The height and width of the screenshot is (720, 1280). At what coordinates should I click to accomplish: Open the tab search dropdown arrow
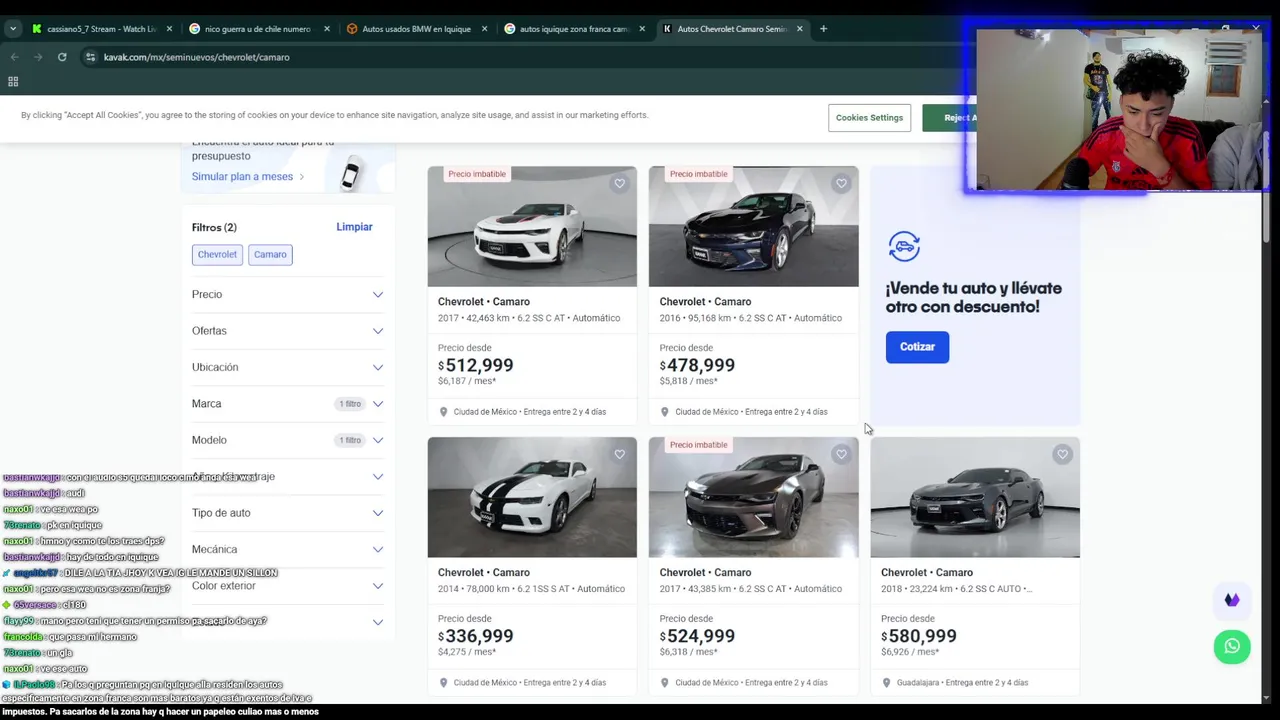coord(13,29)
